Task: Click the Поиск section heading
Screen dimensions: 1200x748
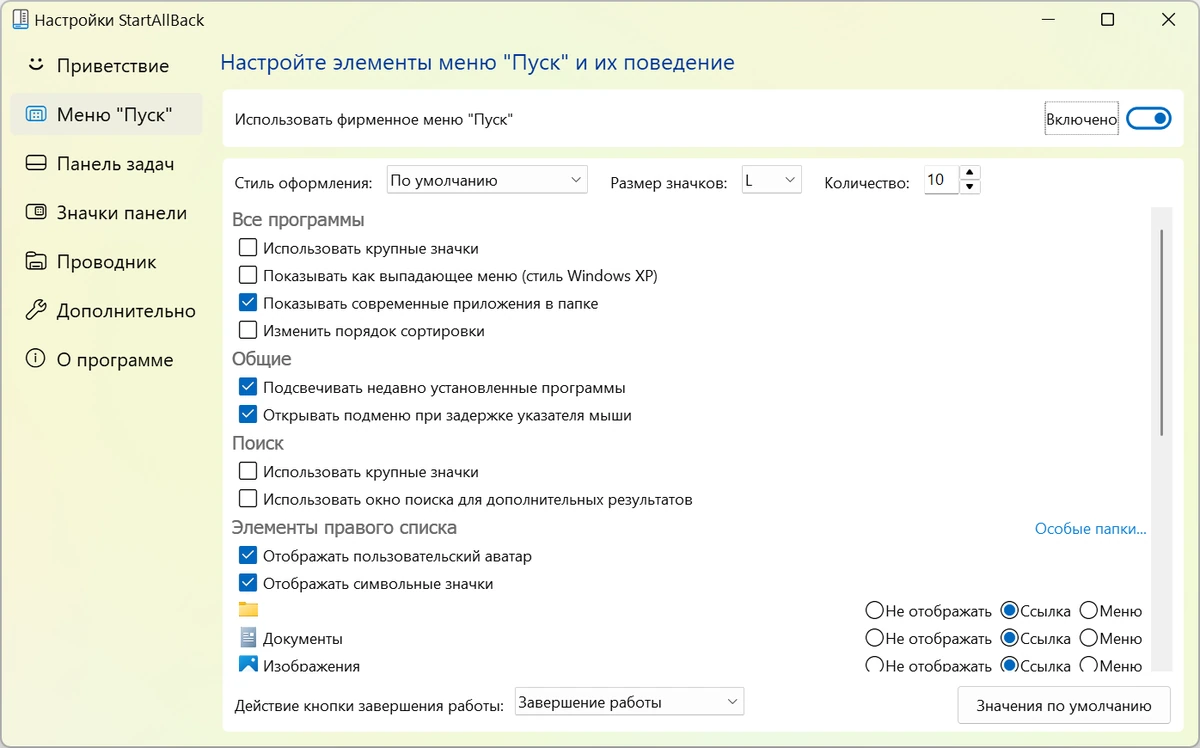Action: click(258, 442)
